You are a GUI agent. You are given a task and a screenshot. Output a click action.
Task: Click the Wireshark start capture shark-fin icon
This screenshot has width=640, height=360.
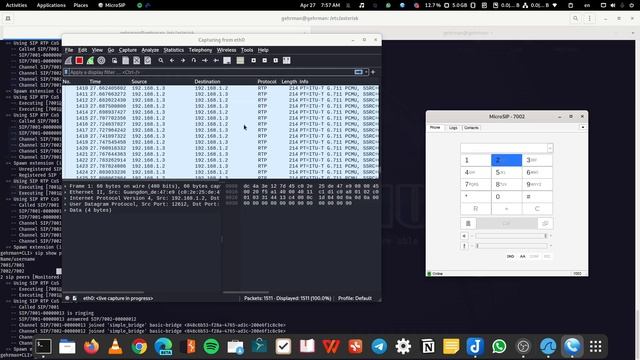(68, 60)
